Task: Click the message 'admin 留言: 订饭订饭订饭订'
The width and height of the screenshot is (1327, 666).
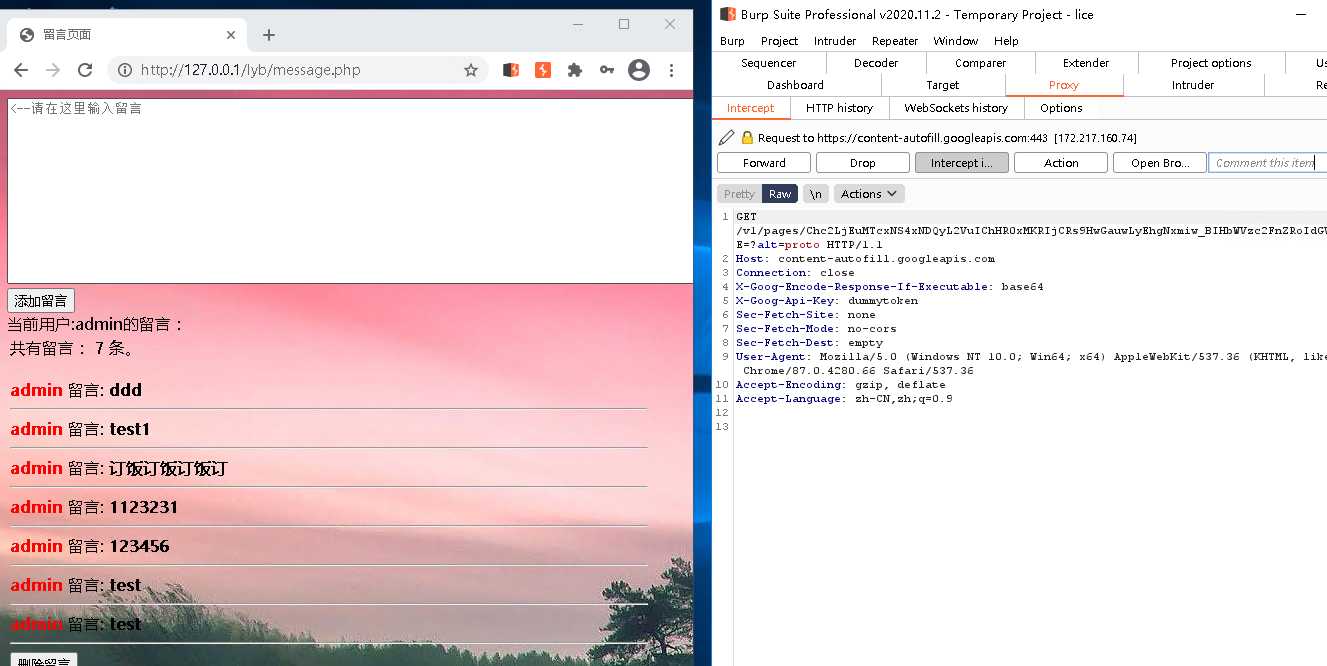Action: 119,468
